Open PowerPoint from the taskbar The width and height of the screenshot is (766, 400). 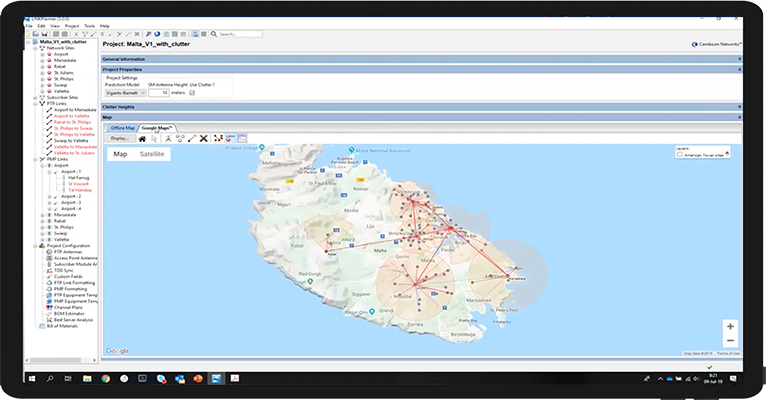coord(198,379)
